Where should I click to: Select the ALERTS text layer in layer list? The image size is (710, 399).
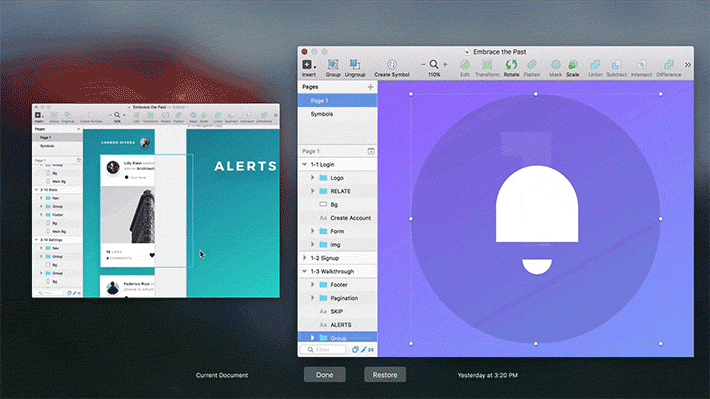(x=337, y=325)
